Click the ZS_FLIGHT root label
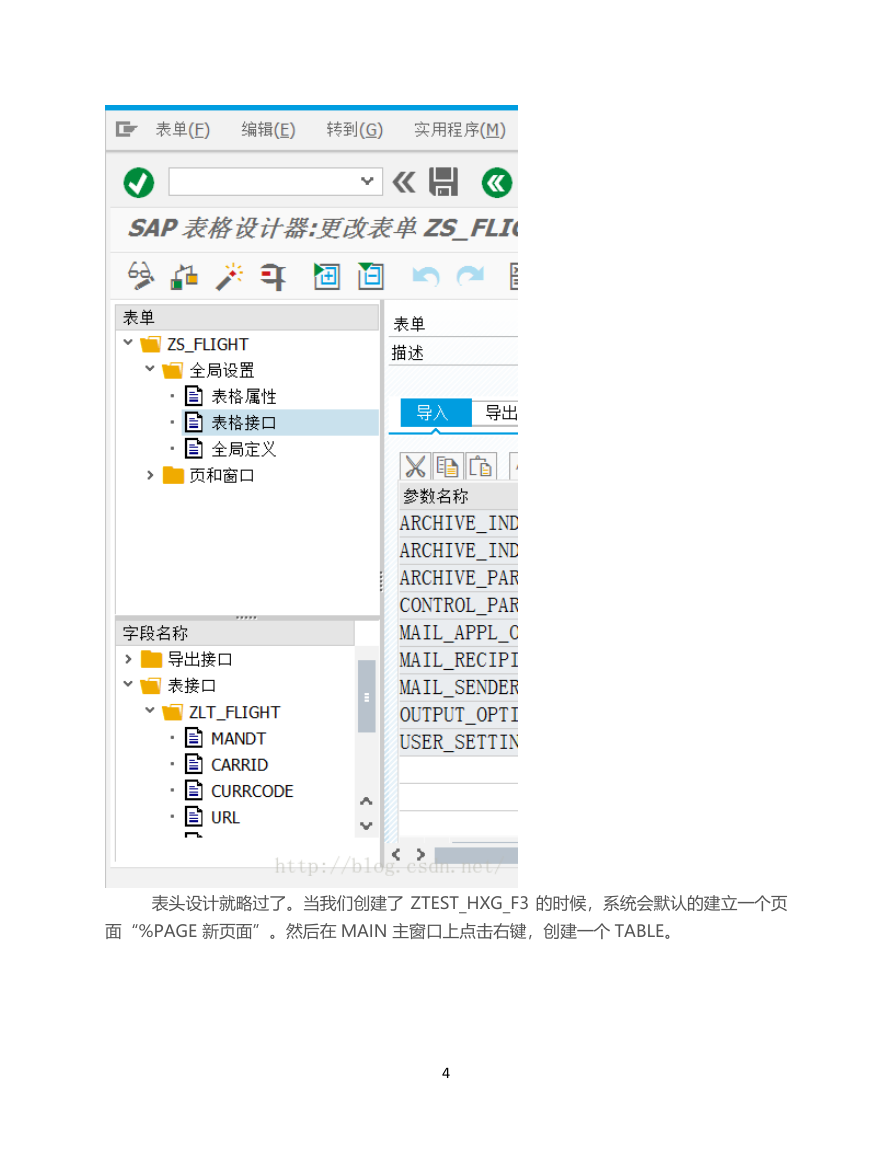893x1155 pixels. [x=208, y=344]
